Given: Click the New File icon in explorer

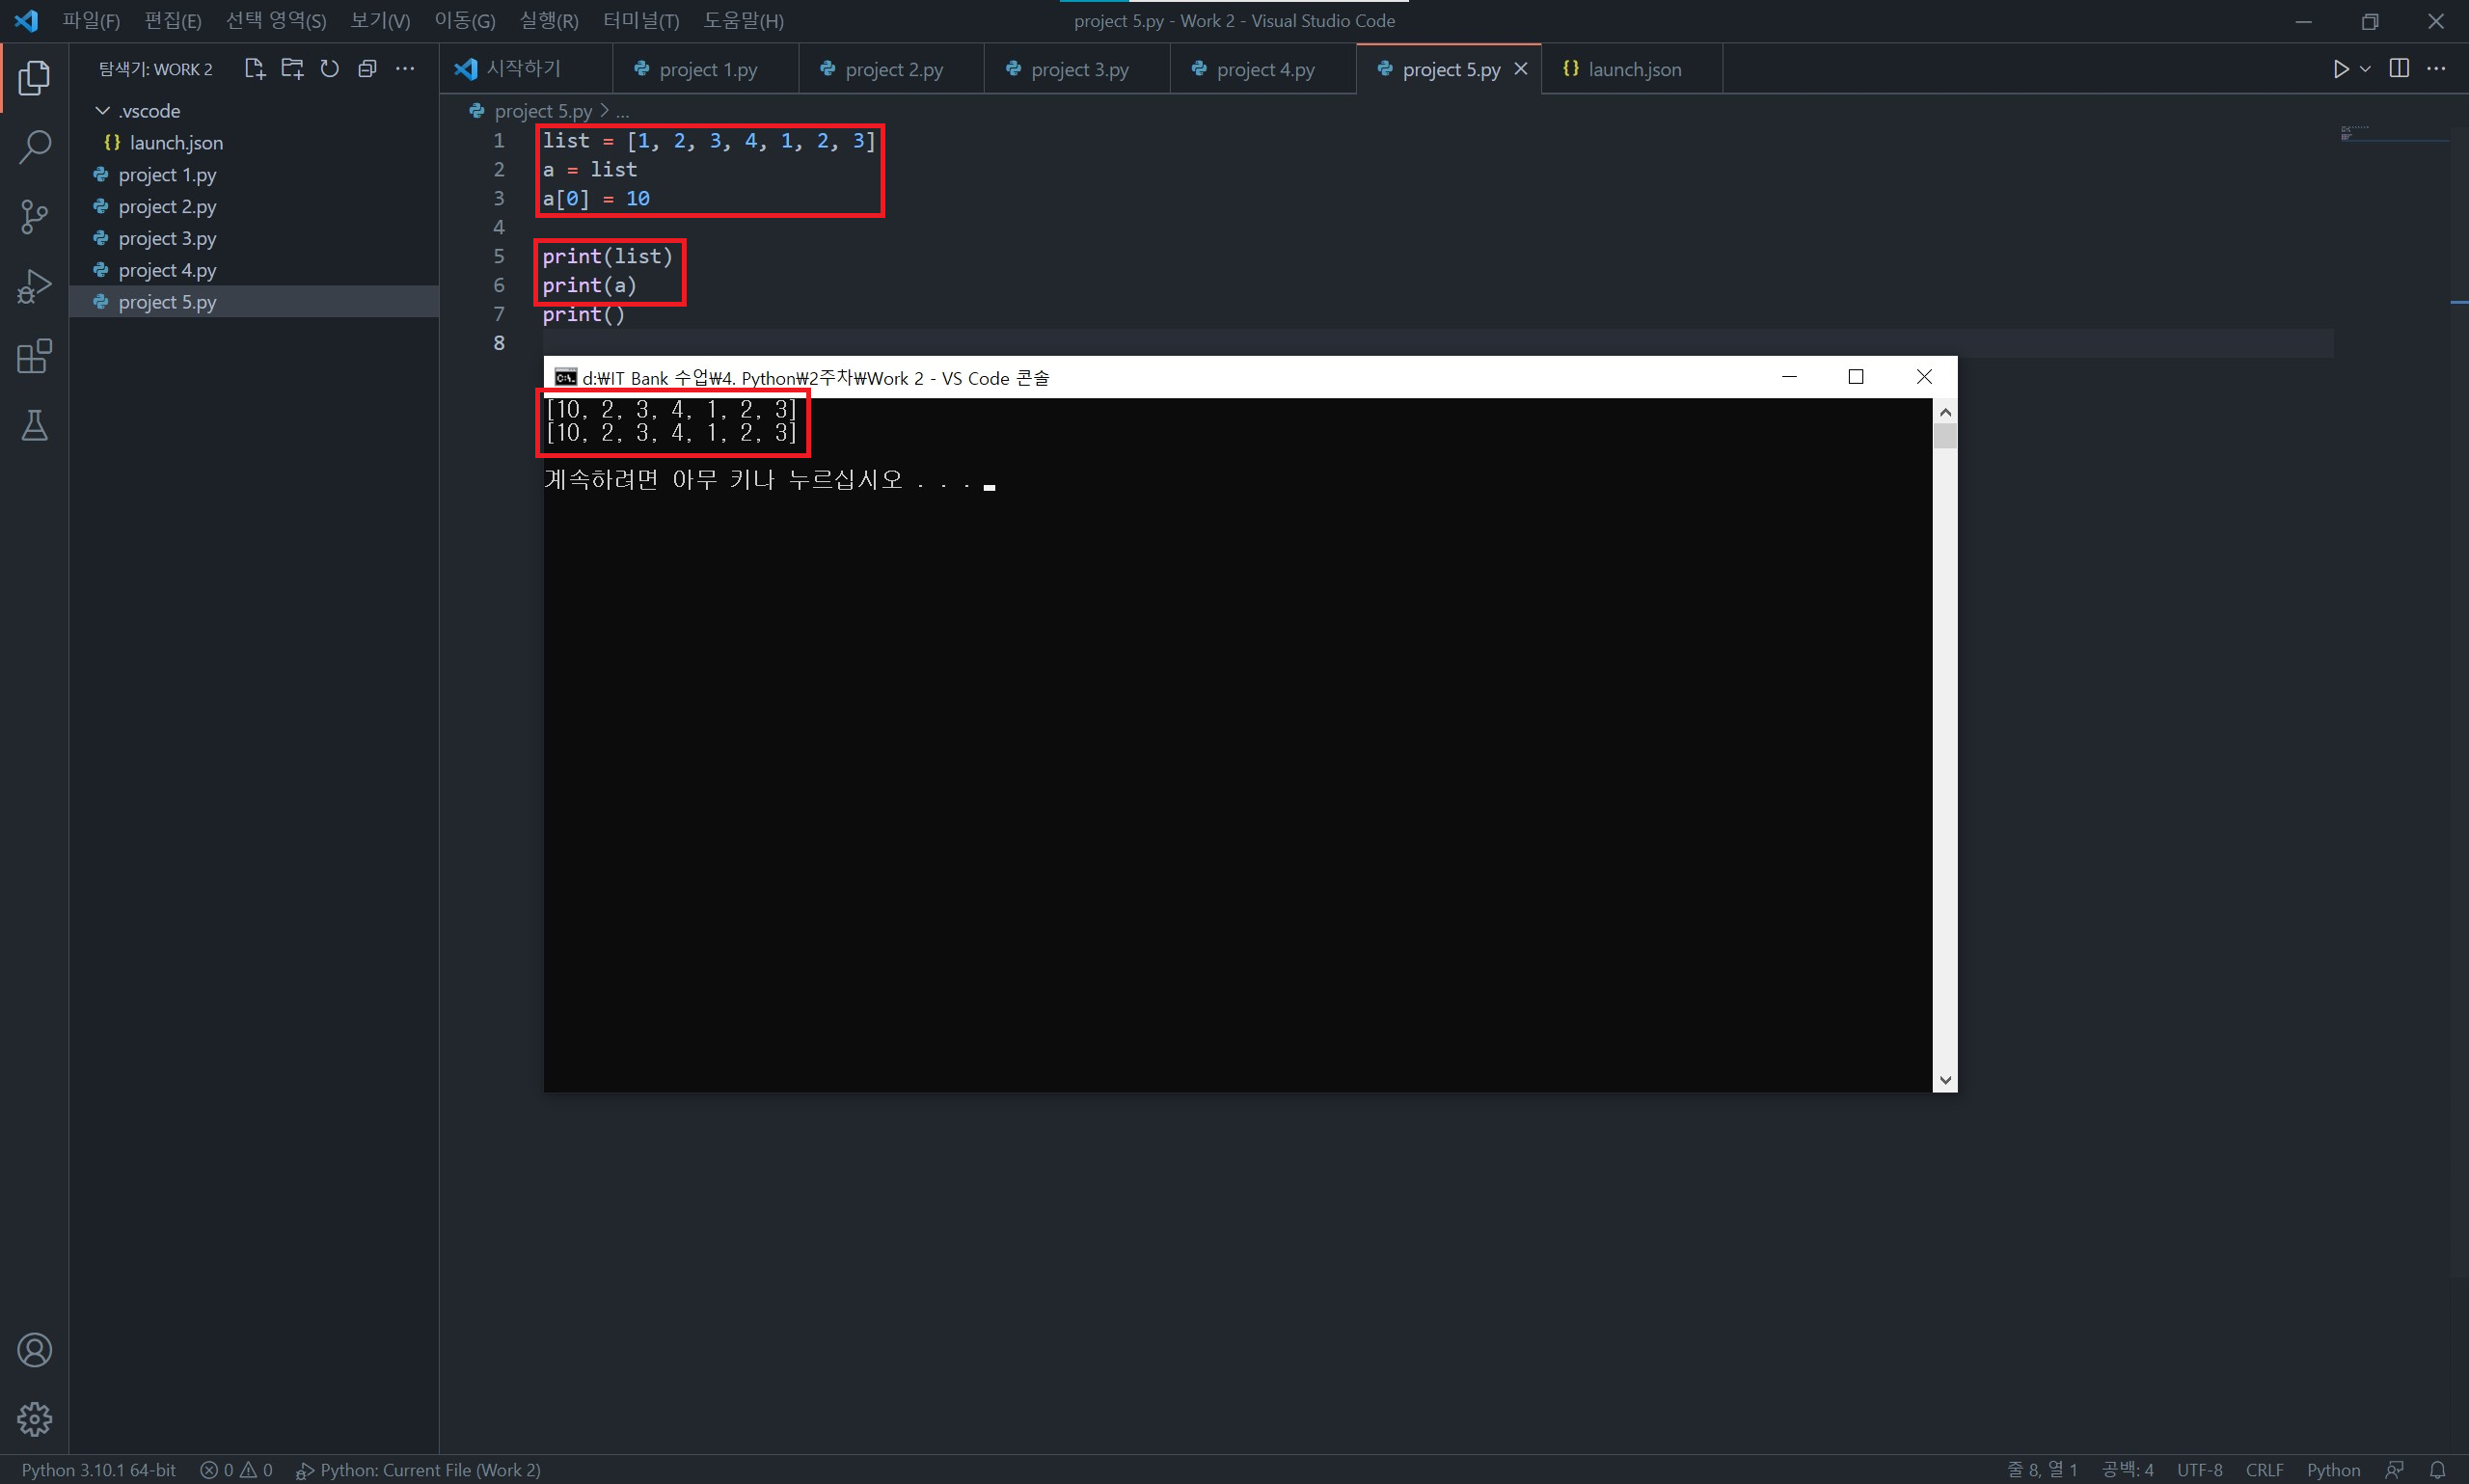Looking at the screenshot, I should point(254,69).
